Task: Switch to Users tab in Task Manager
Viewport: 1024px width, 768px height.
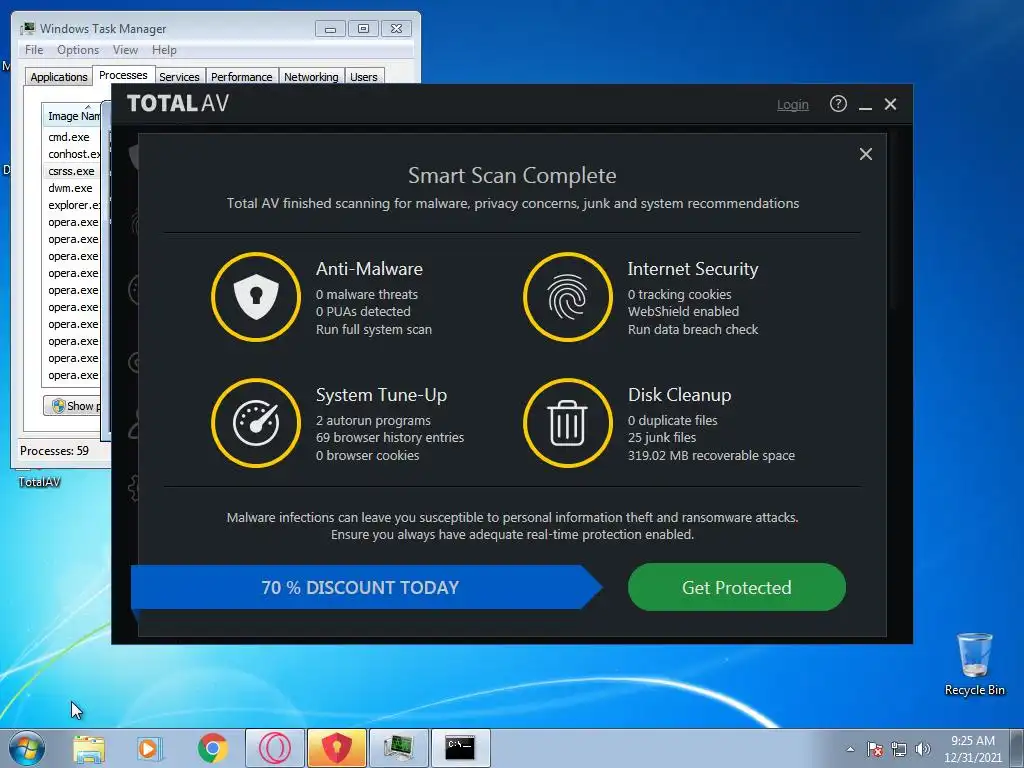Action: pos(364,77)
